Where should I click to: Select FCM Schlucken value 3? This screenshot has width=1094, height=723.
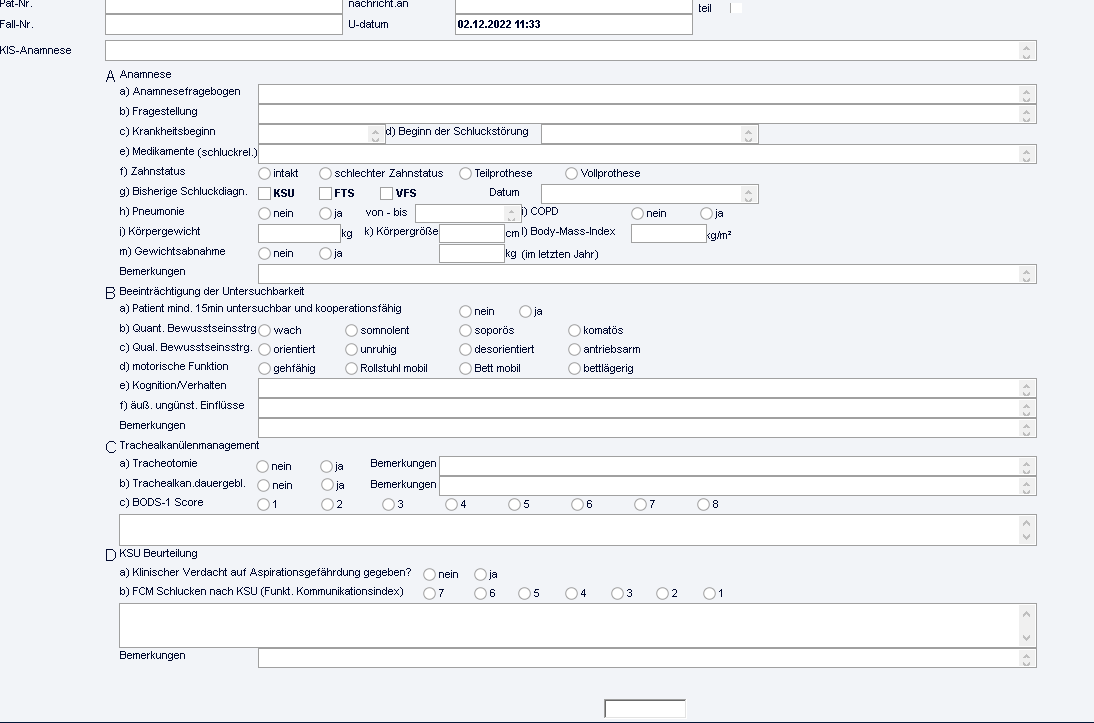click(617, 593)
